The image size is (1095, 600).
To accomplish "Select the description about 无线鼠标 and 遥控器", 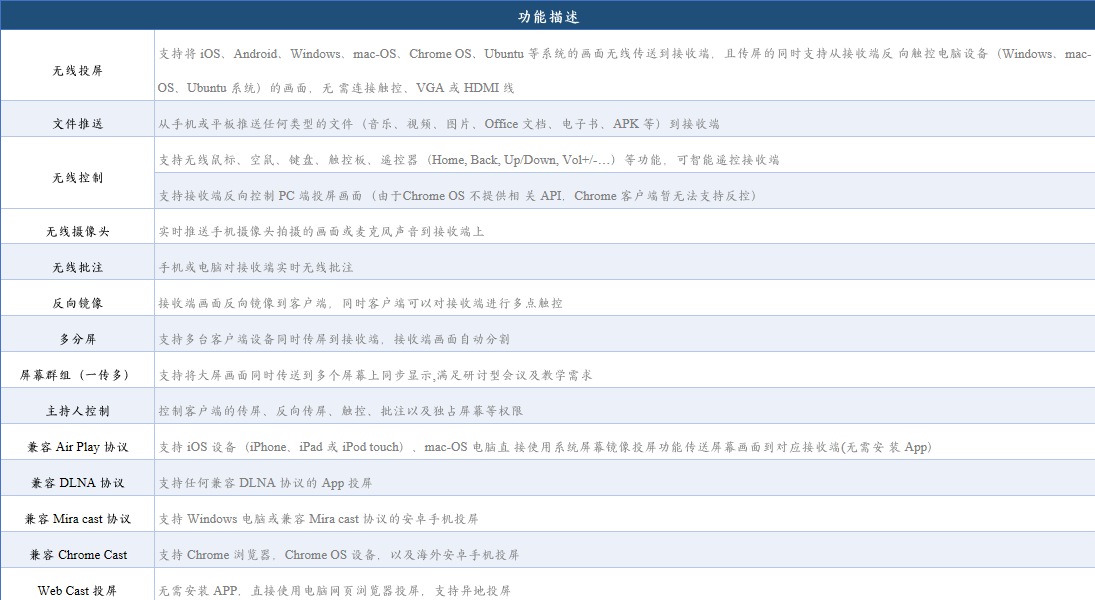I will [469, 160].
